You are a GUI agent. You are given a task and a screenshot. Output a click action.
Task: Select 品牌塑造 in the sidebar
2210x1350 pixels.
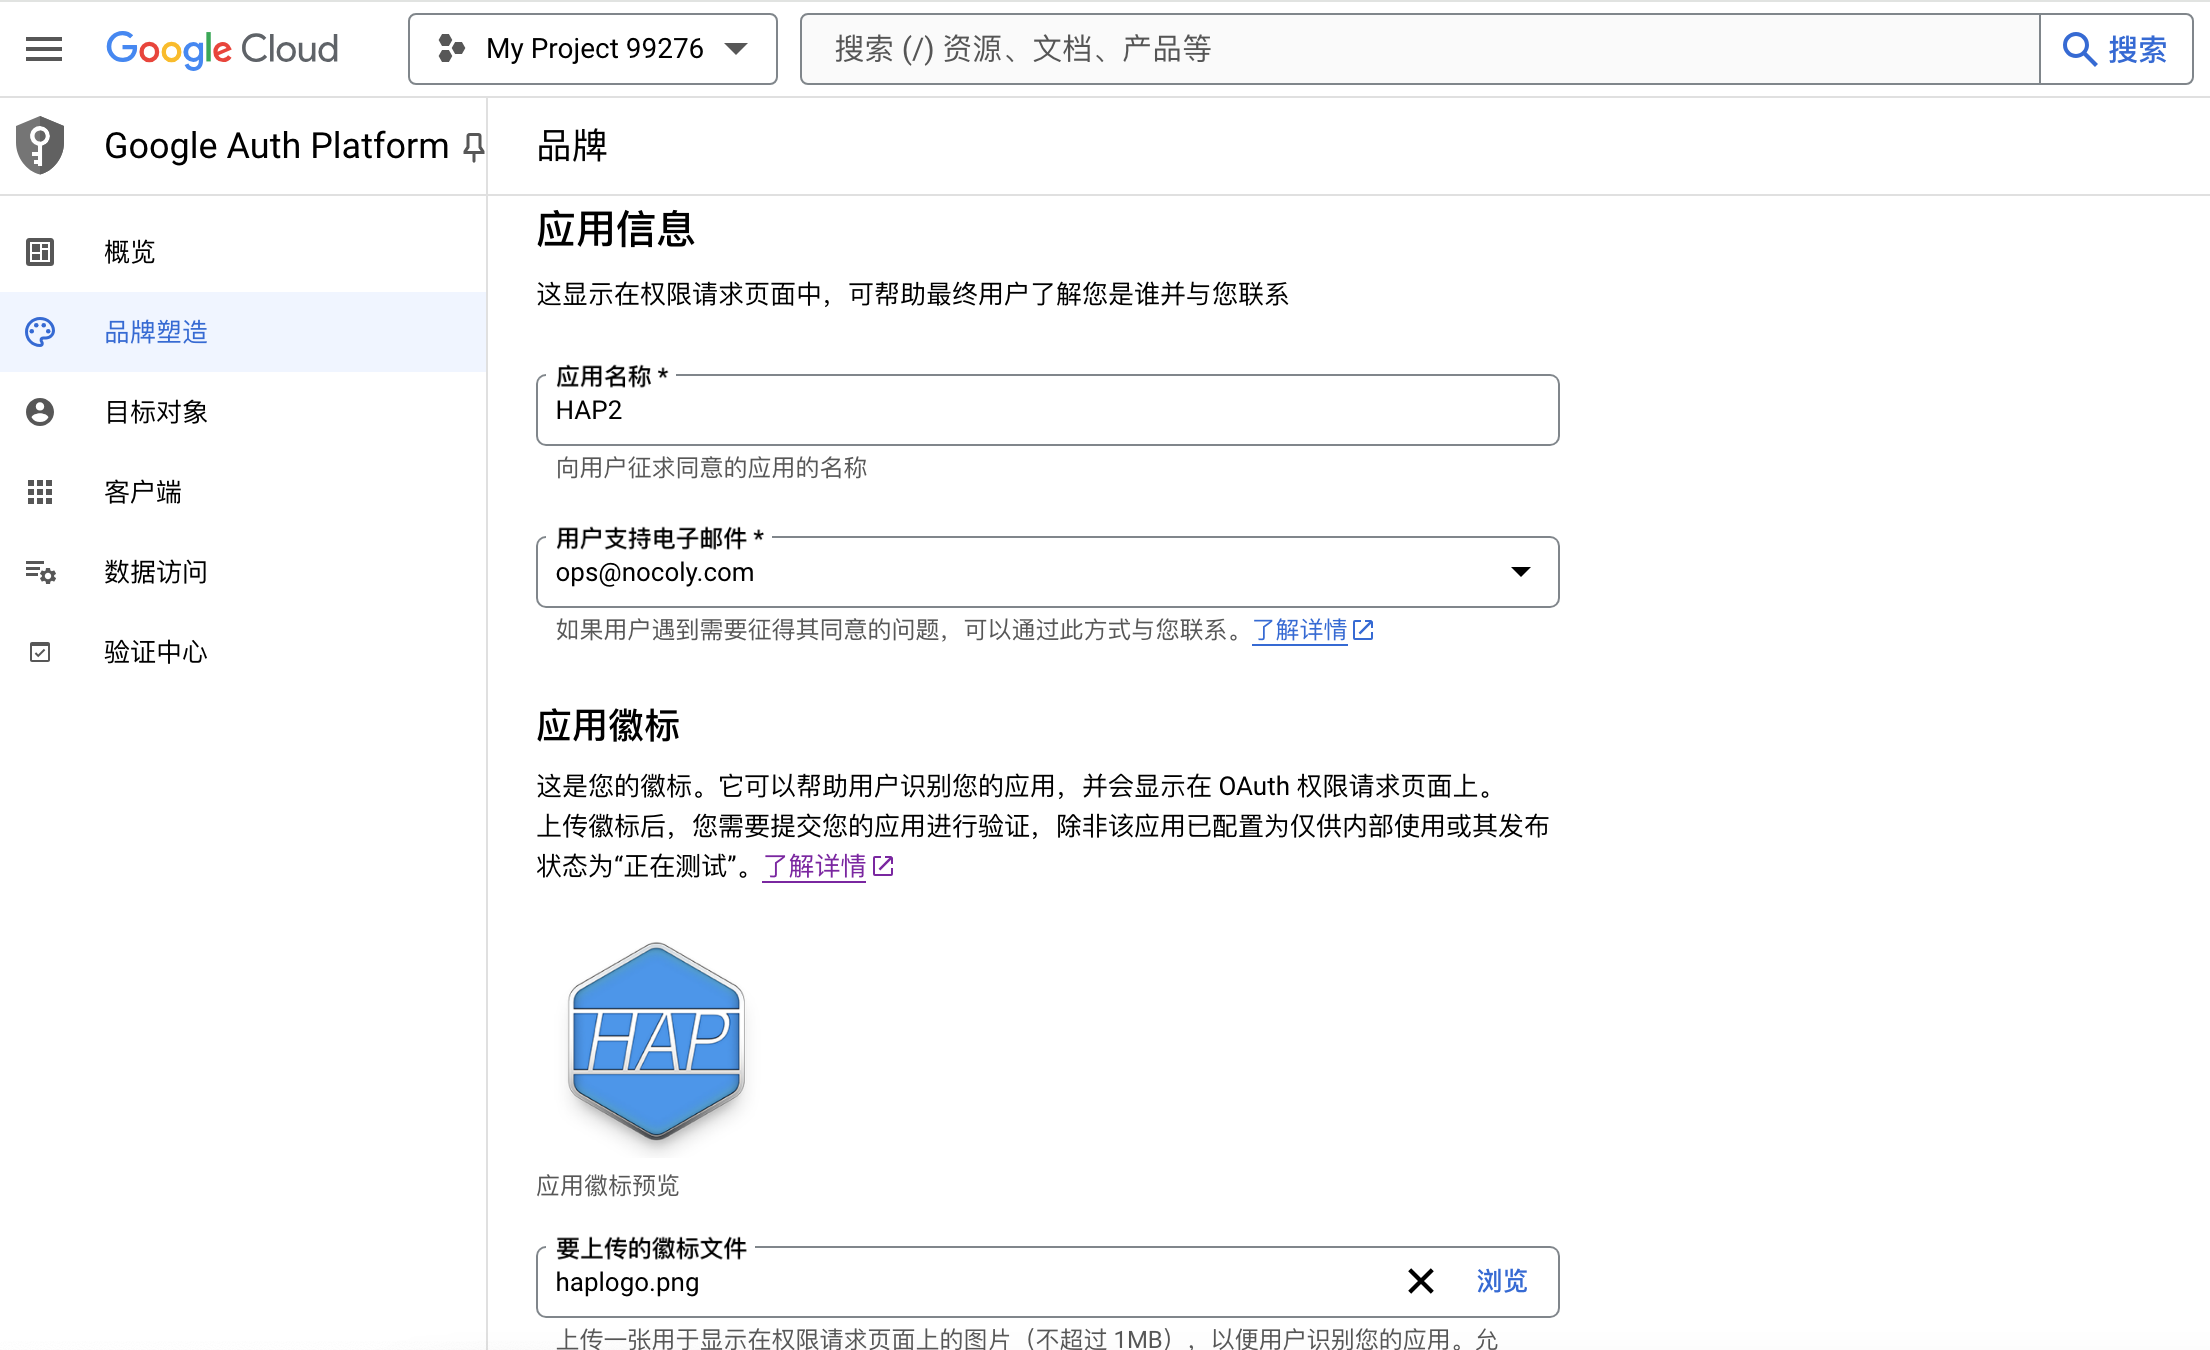click(x=243, y=332)
